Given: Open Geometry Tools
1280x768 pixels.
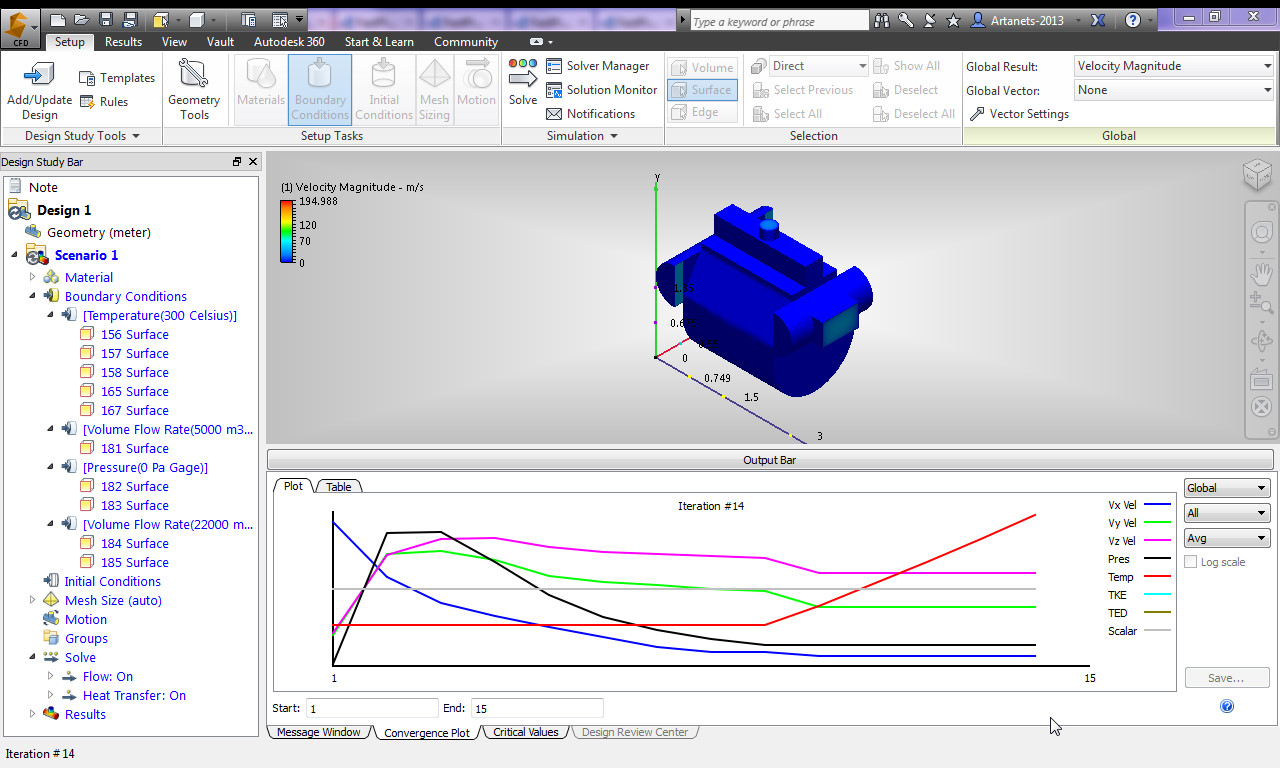Looking at the screenshot, I should (194, 90).
